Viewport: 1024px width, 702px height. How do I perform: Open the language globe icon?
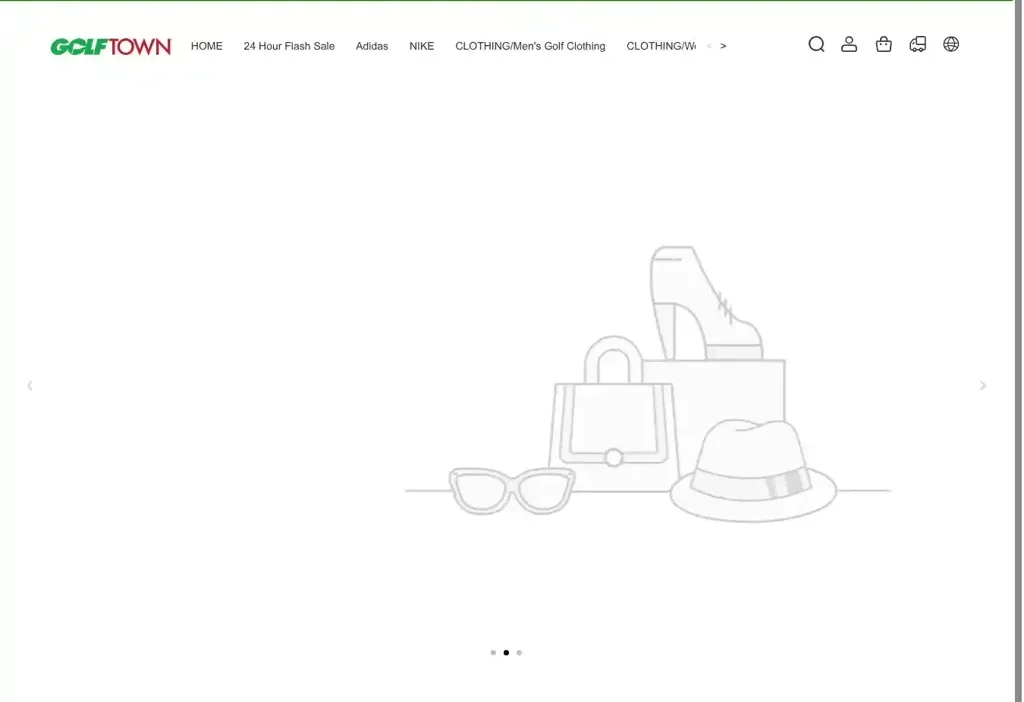click(x=950, y=44)
